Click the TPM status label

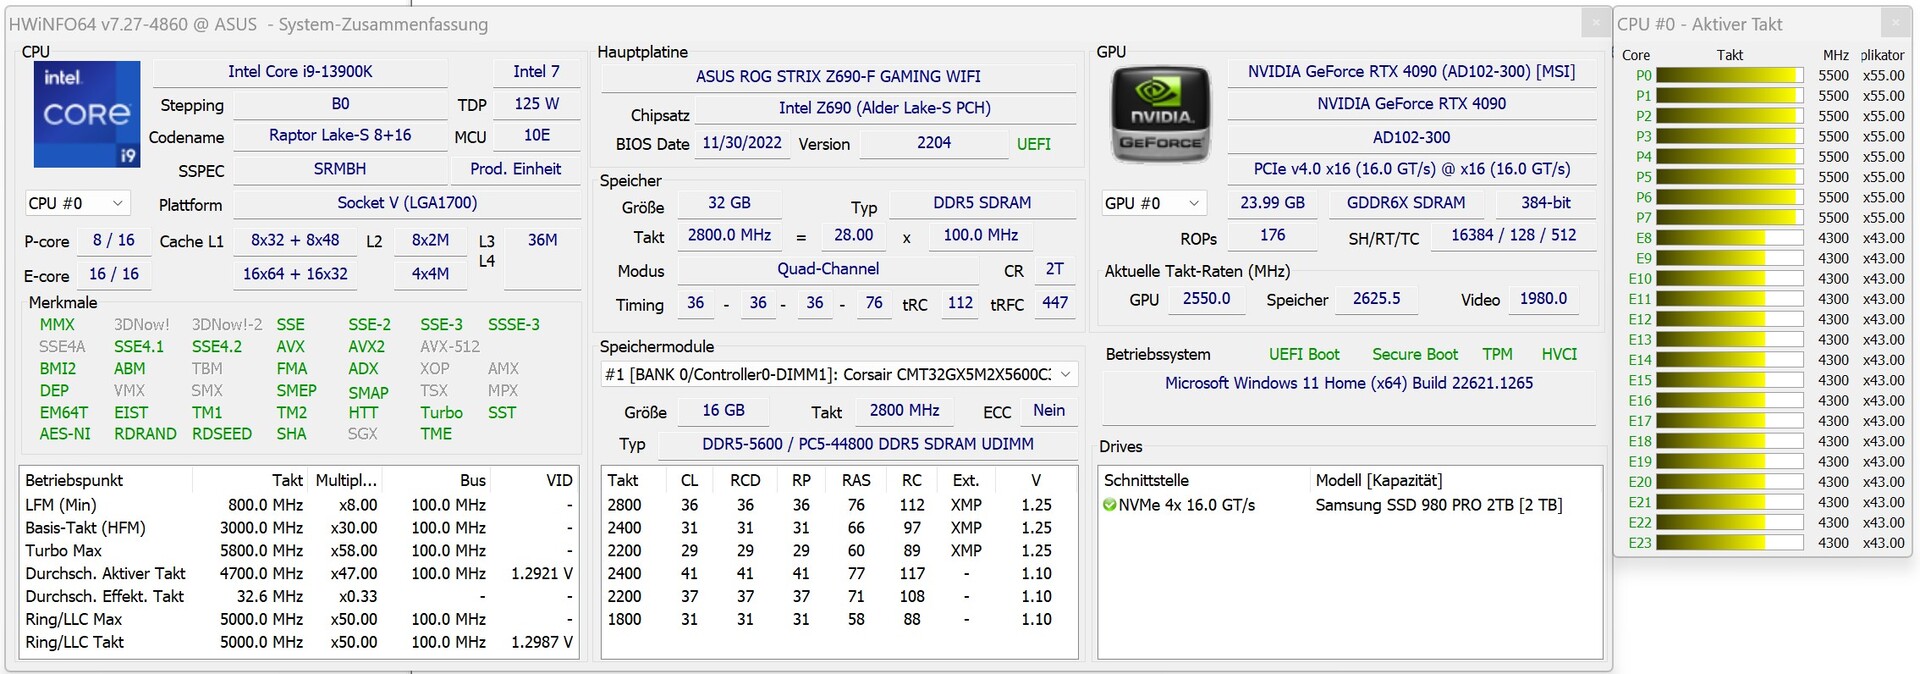point(1497,354)
